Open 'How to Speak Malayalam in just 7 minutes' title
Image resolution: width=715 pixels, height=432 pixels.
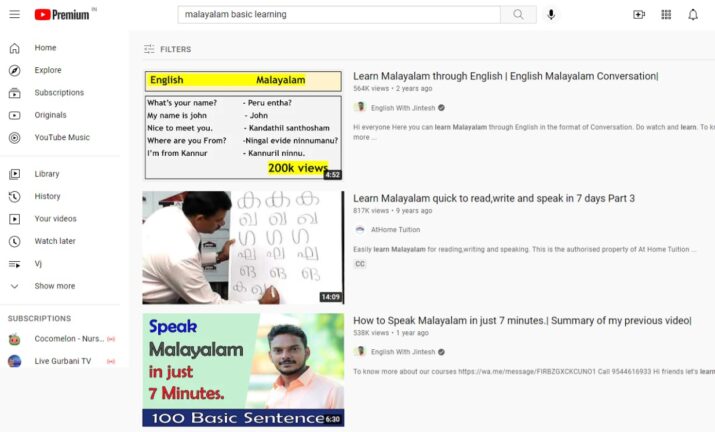[x=522, y=321]
